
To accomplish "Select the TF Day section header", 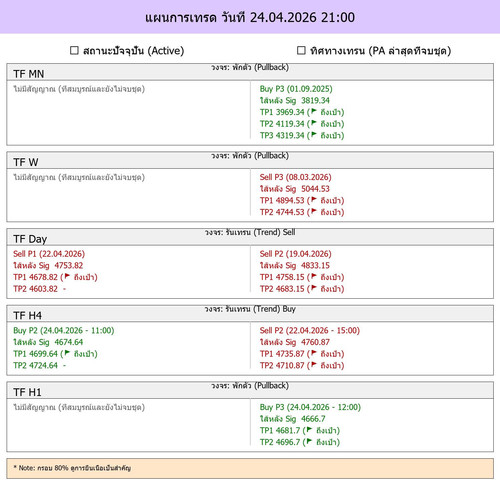I will click(250, 237).
